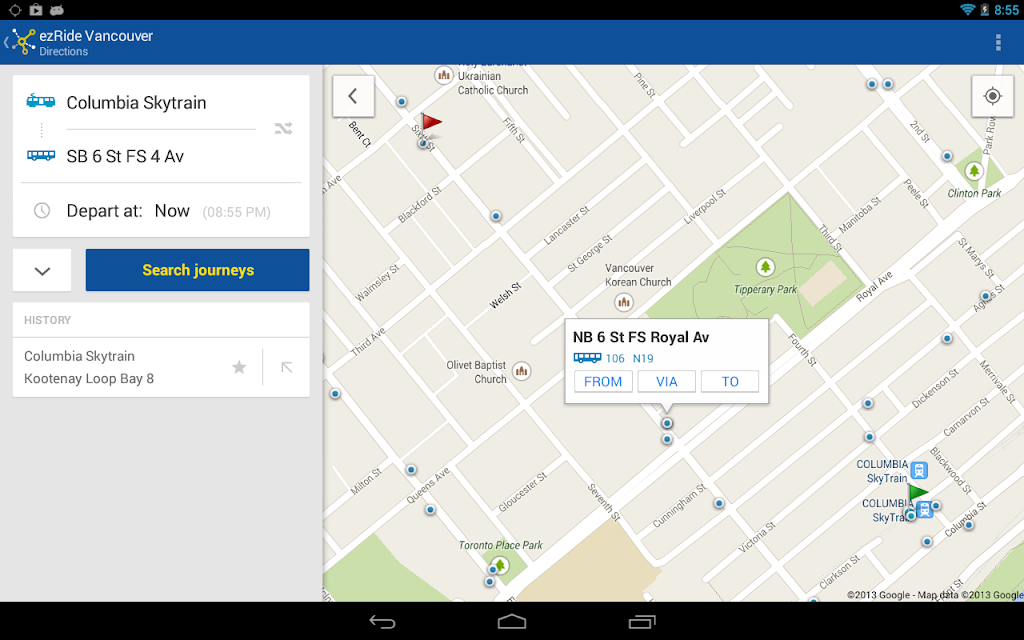Open the three-dot overflow menu
Viewport: 1024px width, 640px height.
(998, 42)
